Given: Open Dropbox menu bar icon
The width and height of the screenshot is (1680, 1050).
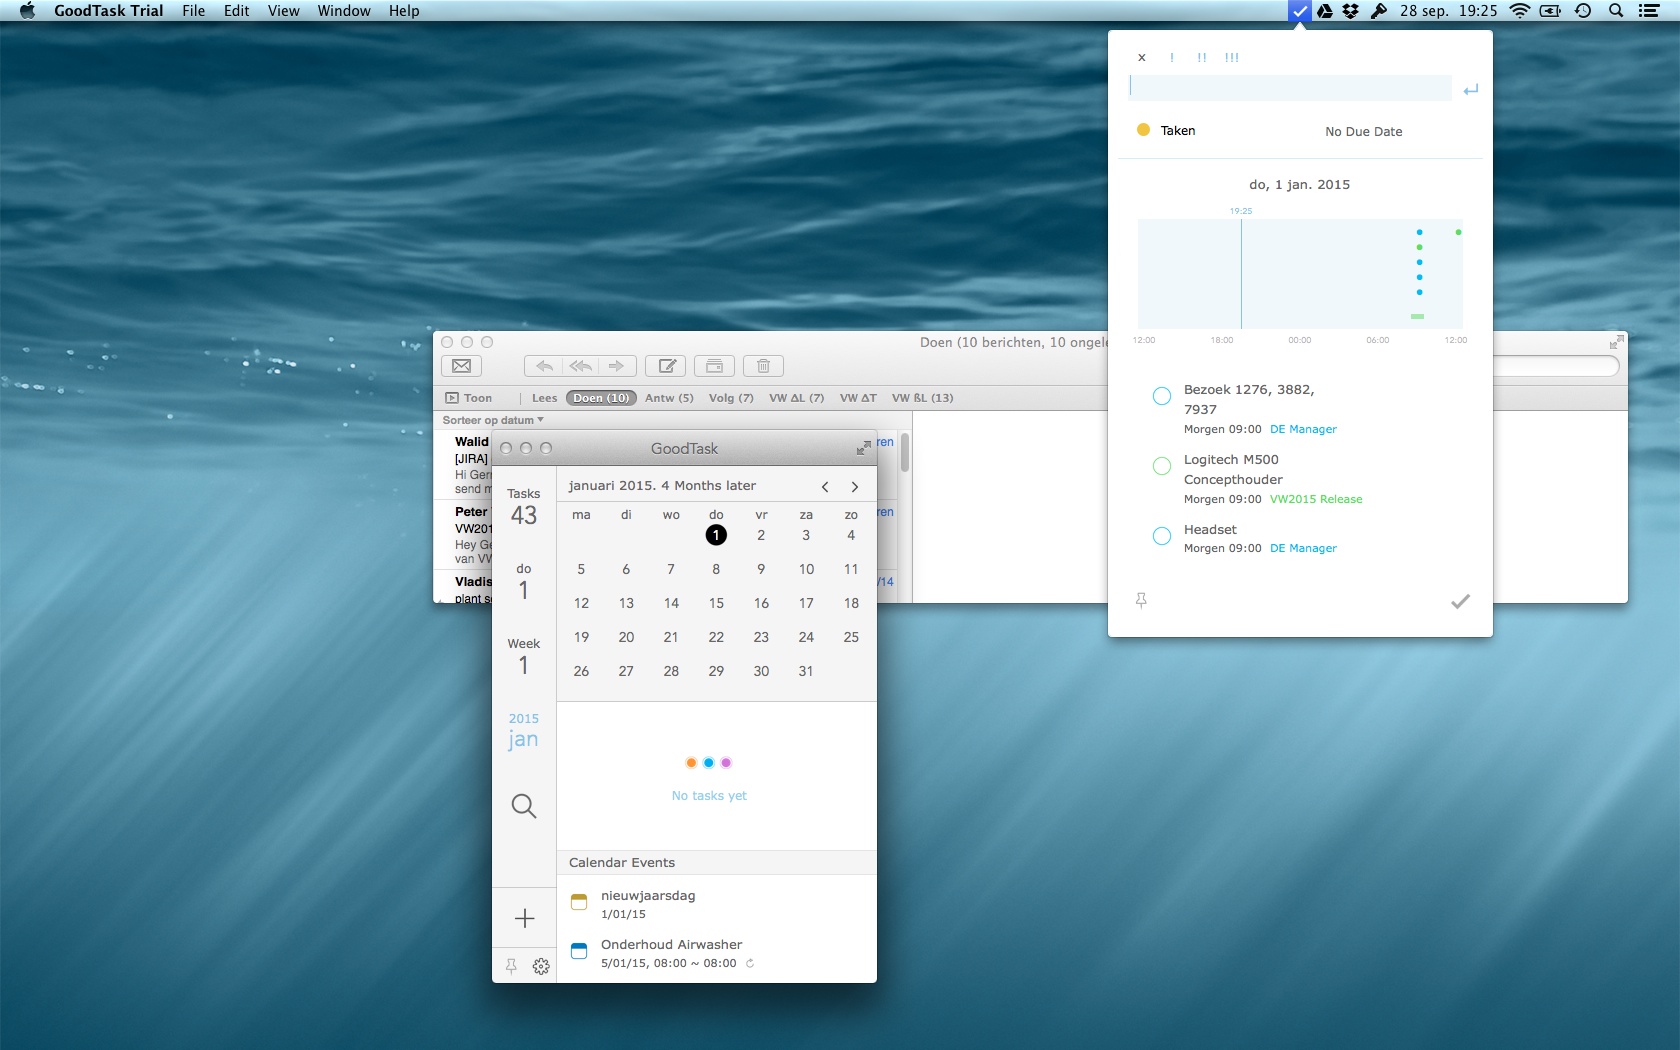Looking at the screenshot, I should 1351,11.
